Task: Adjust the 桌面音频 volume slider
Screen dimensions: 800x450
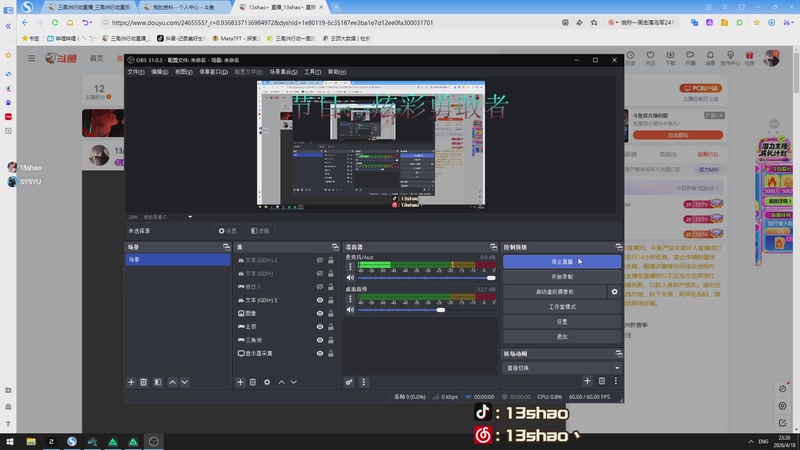Action: [x=427, y=310]
